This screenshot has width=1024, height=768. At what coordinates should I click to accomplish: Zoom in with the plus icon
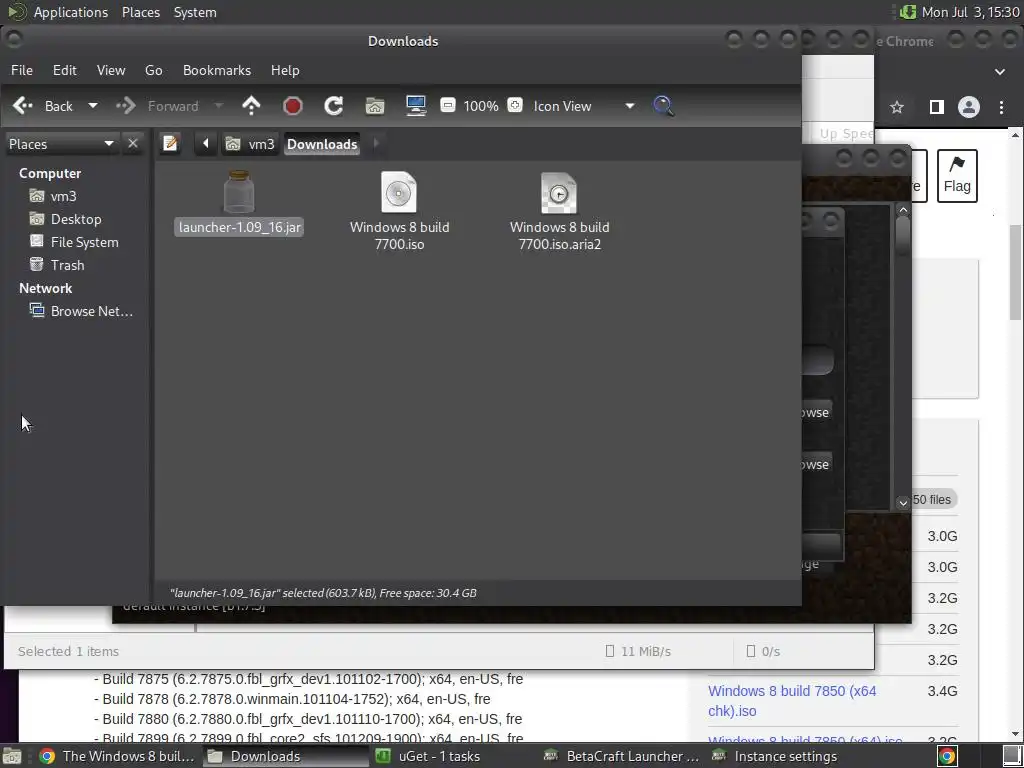tap(515, 105)
